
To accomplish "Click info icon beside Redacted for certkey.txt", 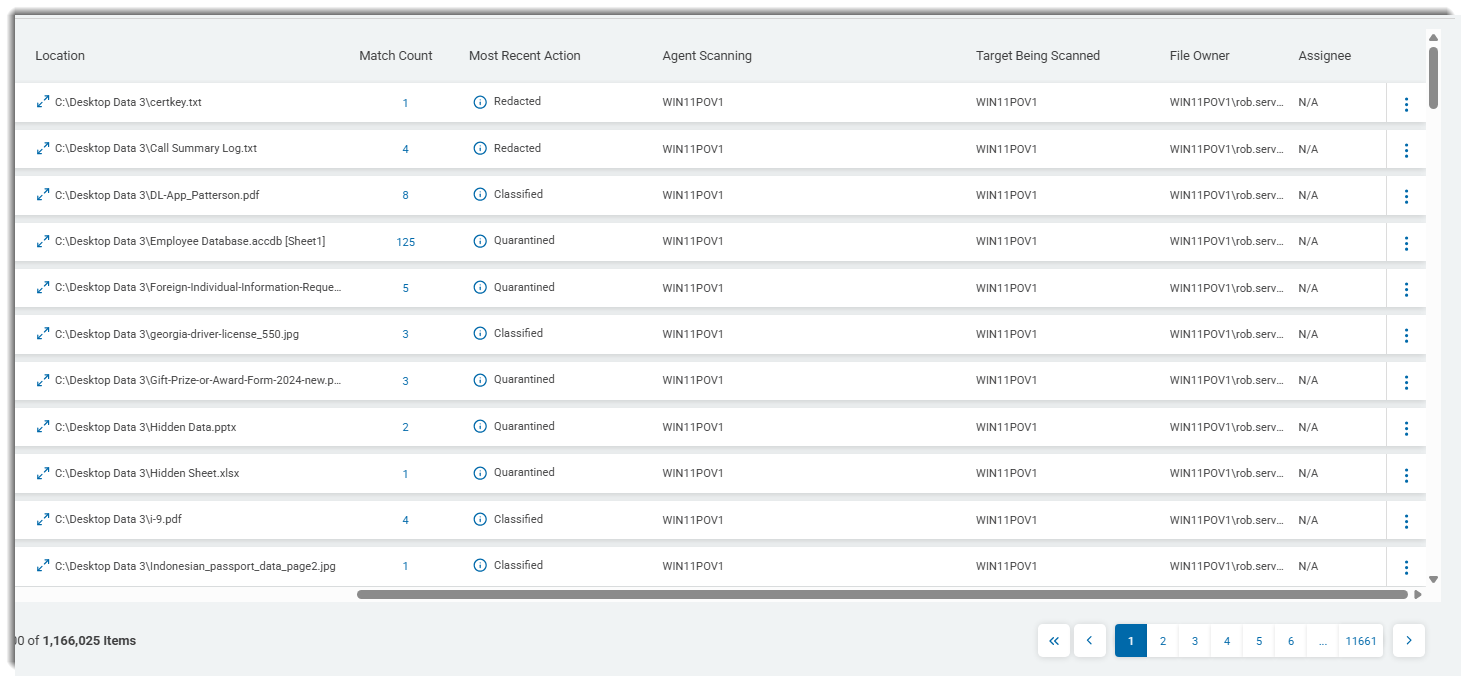I will point(480,102).
